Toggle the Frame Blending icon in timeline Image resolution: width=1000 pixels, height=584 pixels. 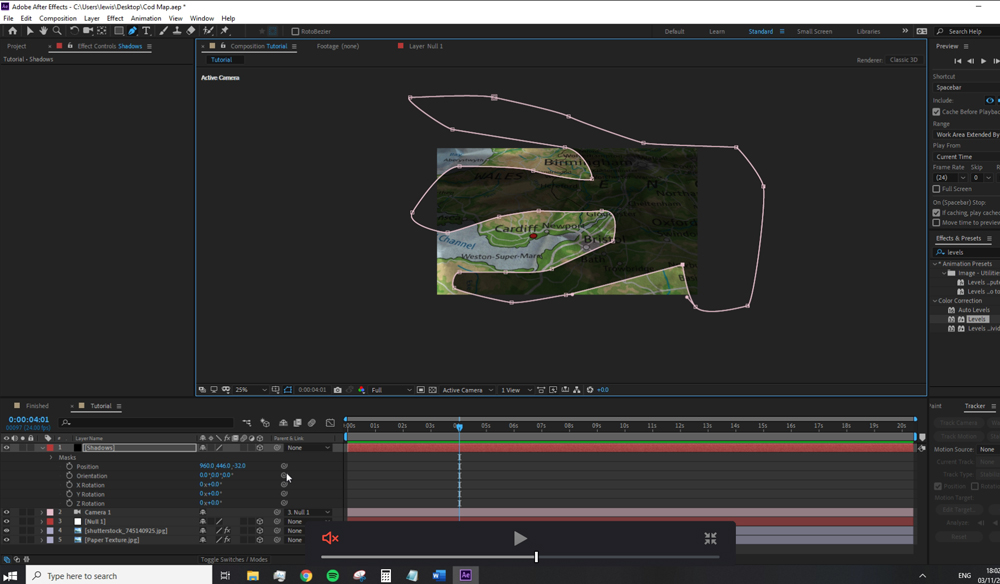(x=297, y=423)
